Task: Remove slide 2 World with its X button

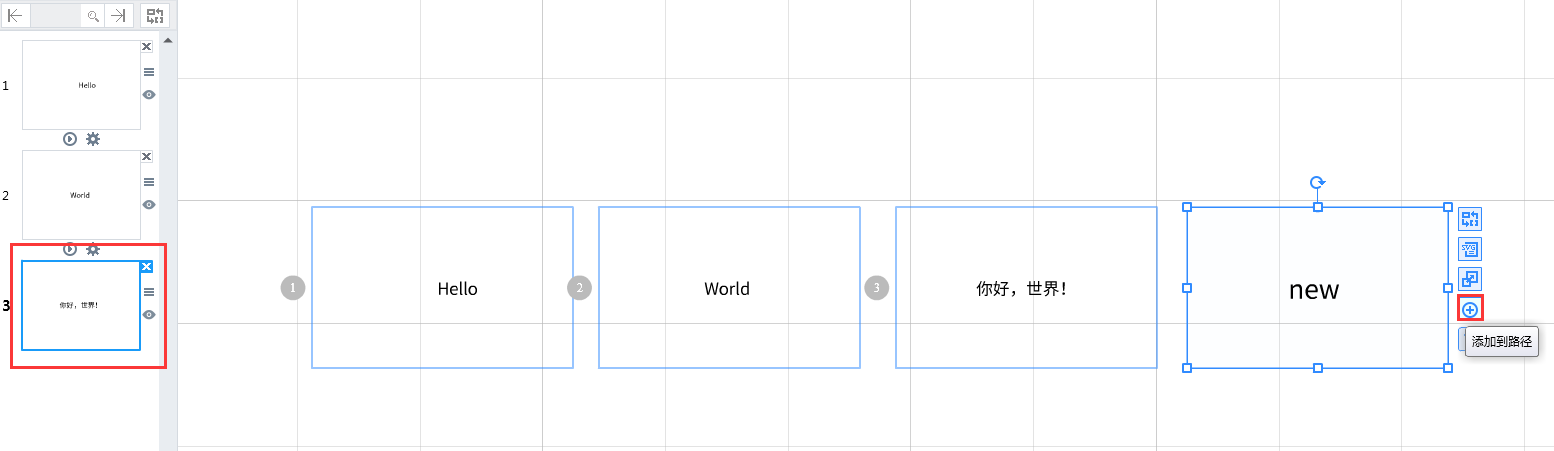Action: point(146,157)
